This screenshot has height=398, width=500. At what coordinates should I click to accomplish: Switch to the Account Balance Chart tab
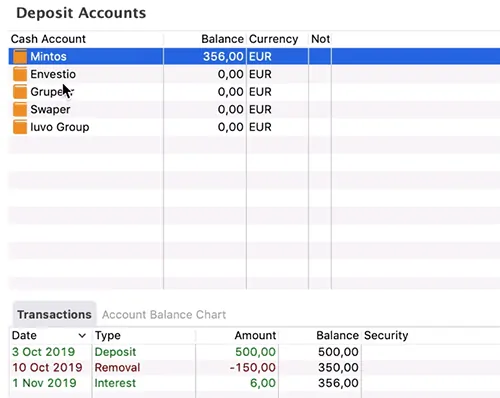pos(164,314)
